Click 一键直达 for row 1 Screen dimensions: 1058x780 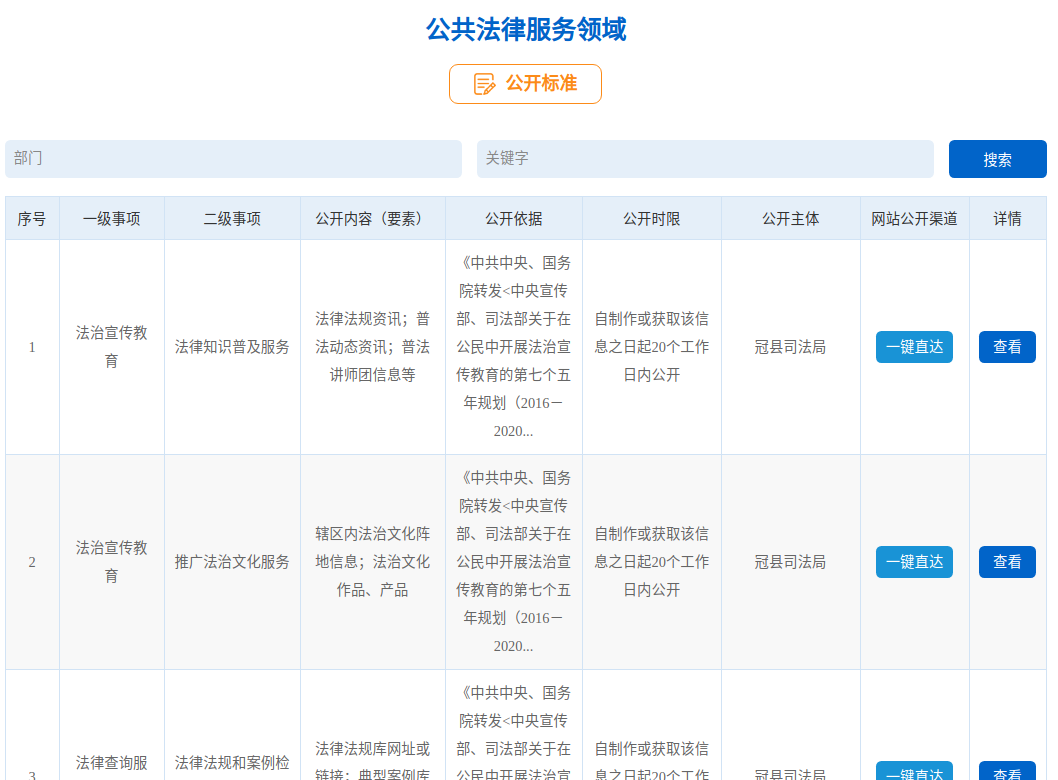coord(914,347)
